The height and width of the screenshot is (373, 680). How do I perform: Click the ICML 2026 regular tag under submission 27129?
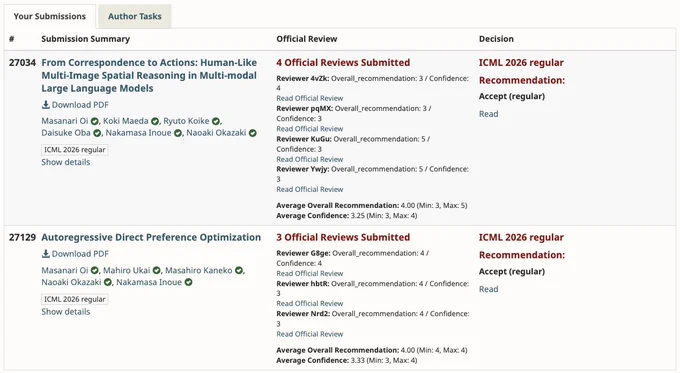(x=75, y=299)
